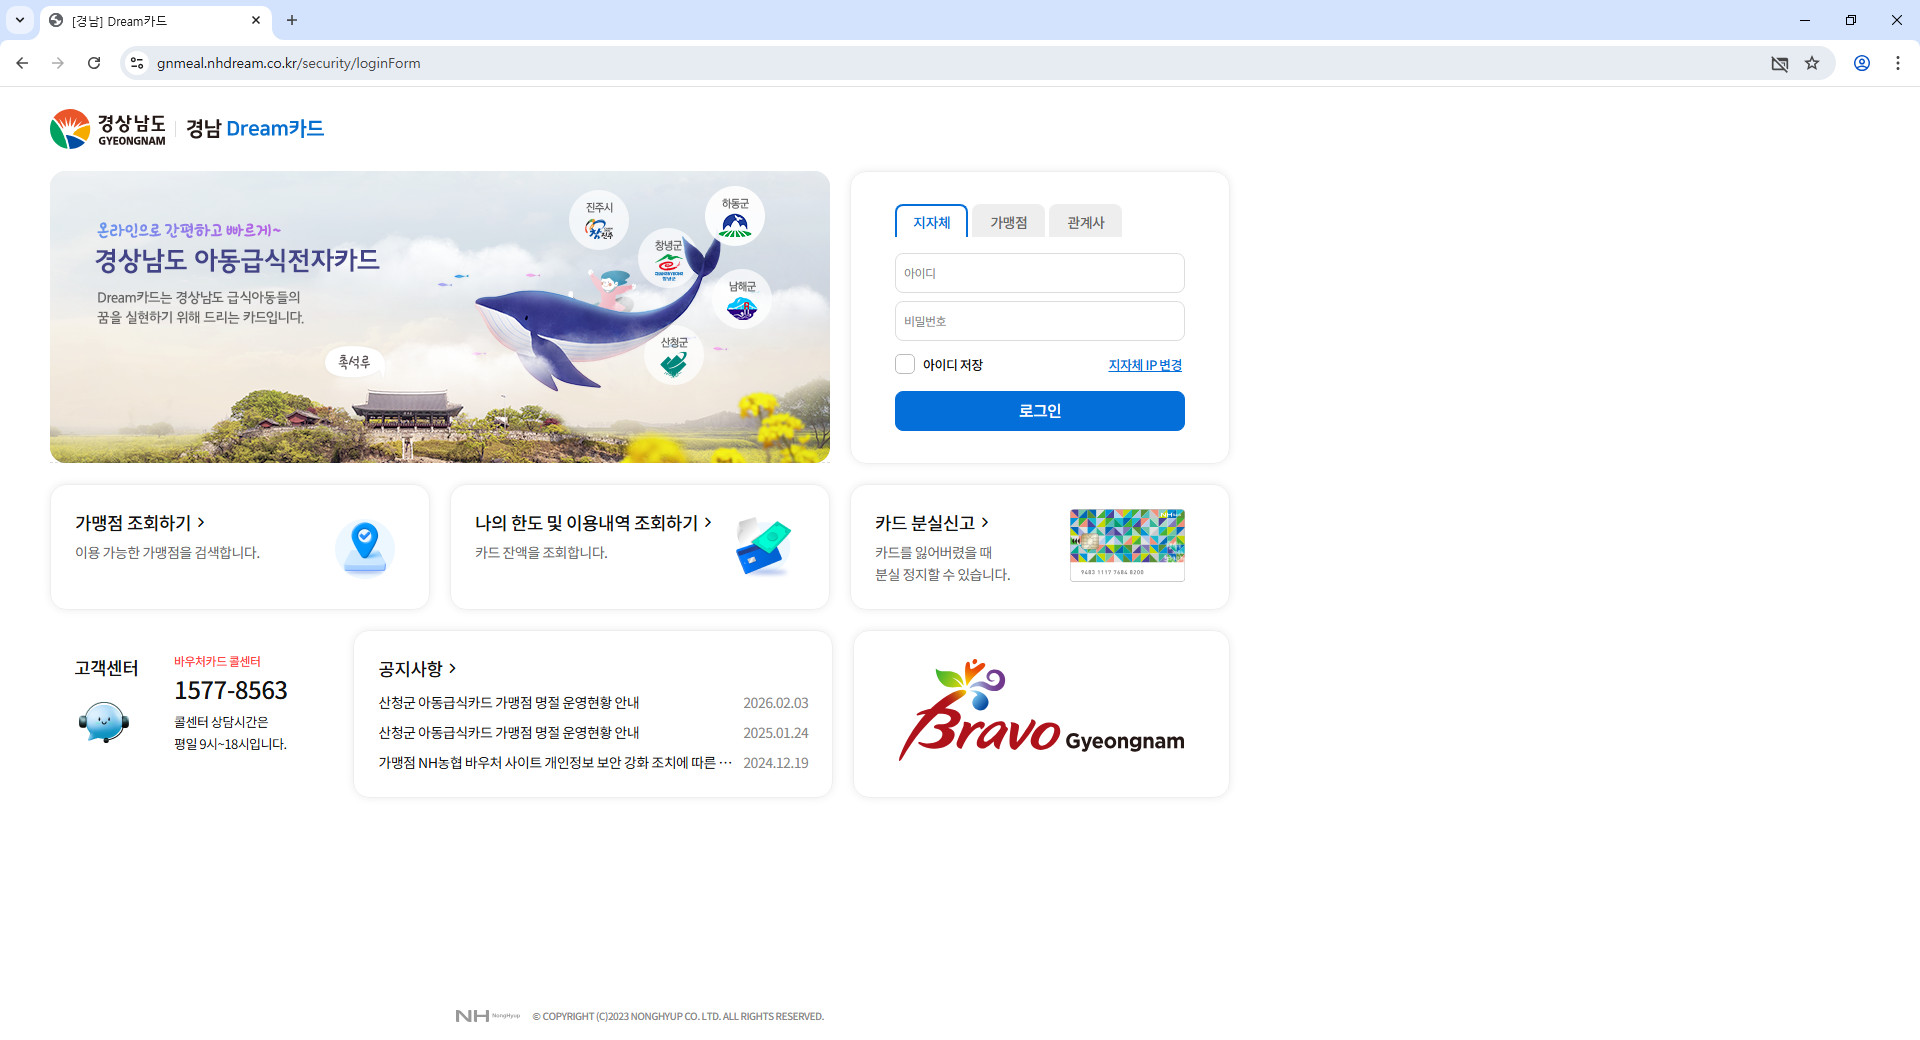Switch to the 가맹점 login tab

(x=1008, y=222)
